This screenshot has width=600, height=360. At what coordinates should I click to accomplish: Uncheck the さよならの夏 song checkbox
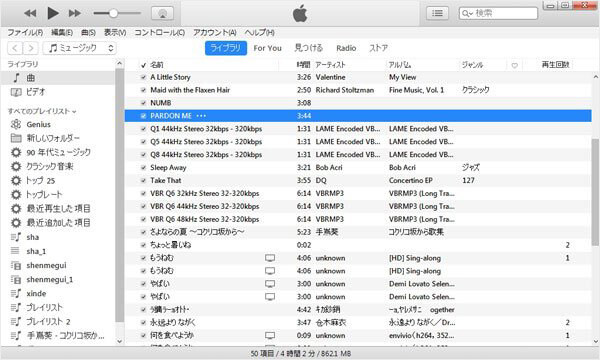(x=143, y=232)
